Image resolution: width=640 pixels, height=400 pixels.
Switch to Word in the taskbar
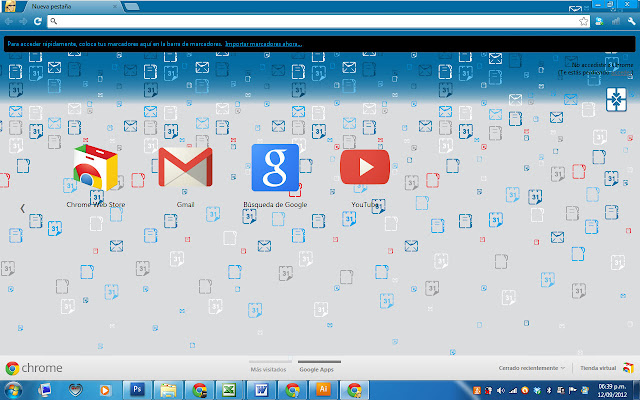(261, 390)
